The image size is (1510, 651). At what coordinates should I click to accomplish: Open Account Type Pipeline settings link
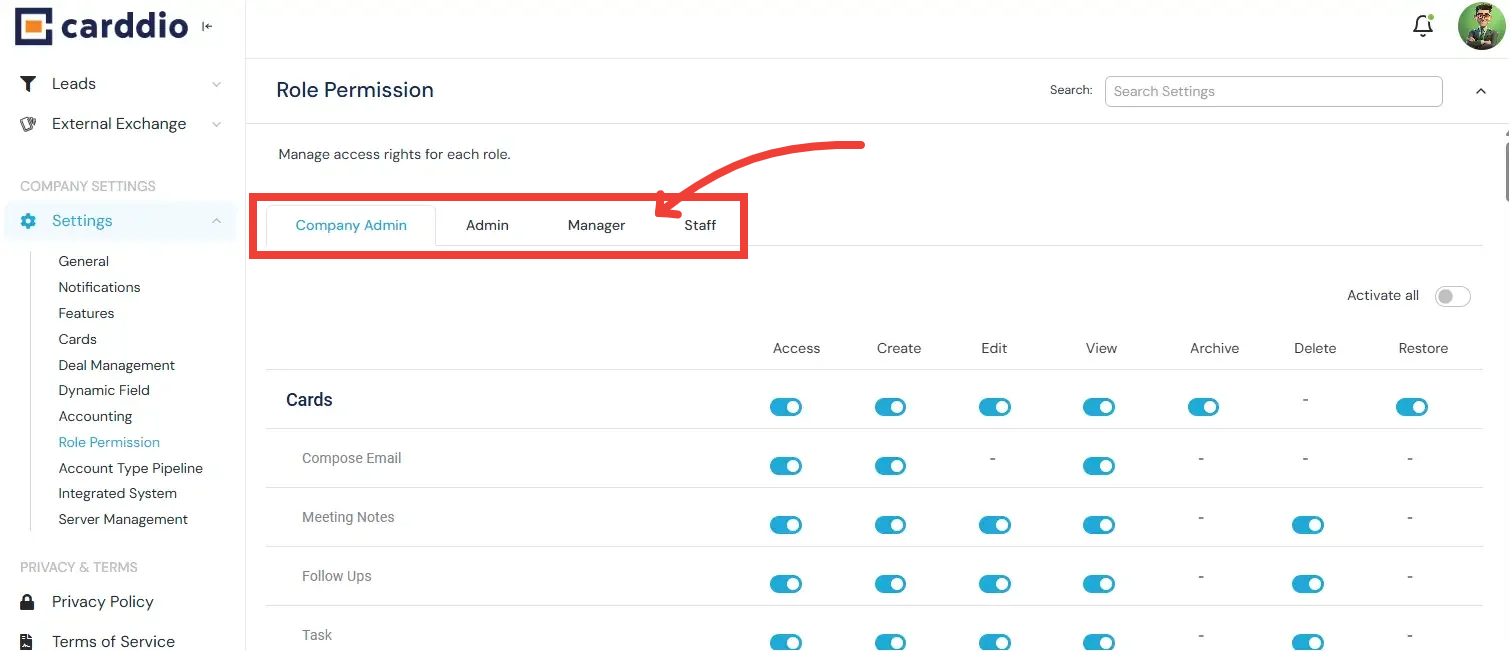[x=131, y=468]
